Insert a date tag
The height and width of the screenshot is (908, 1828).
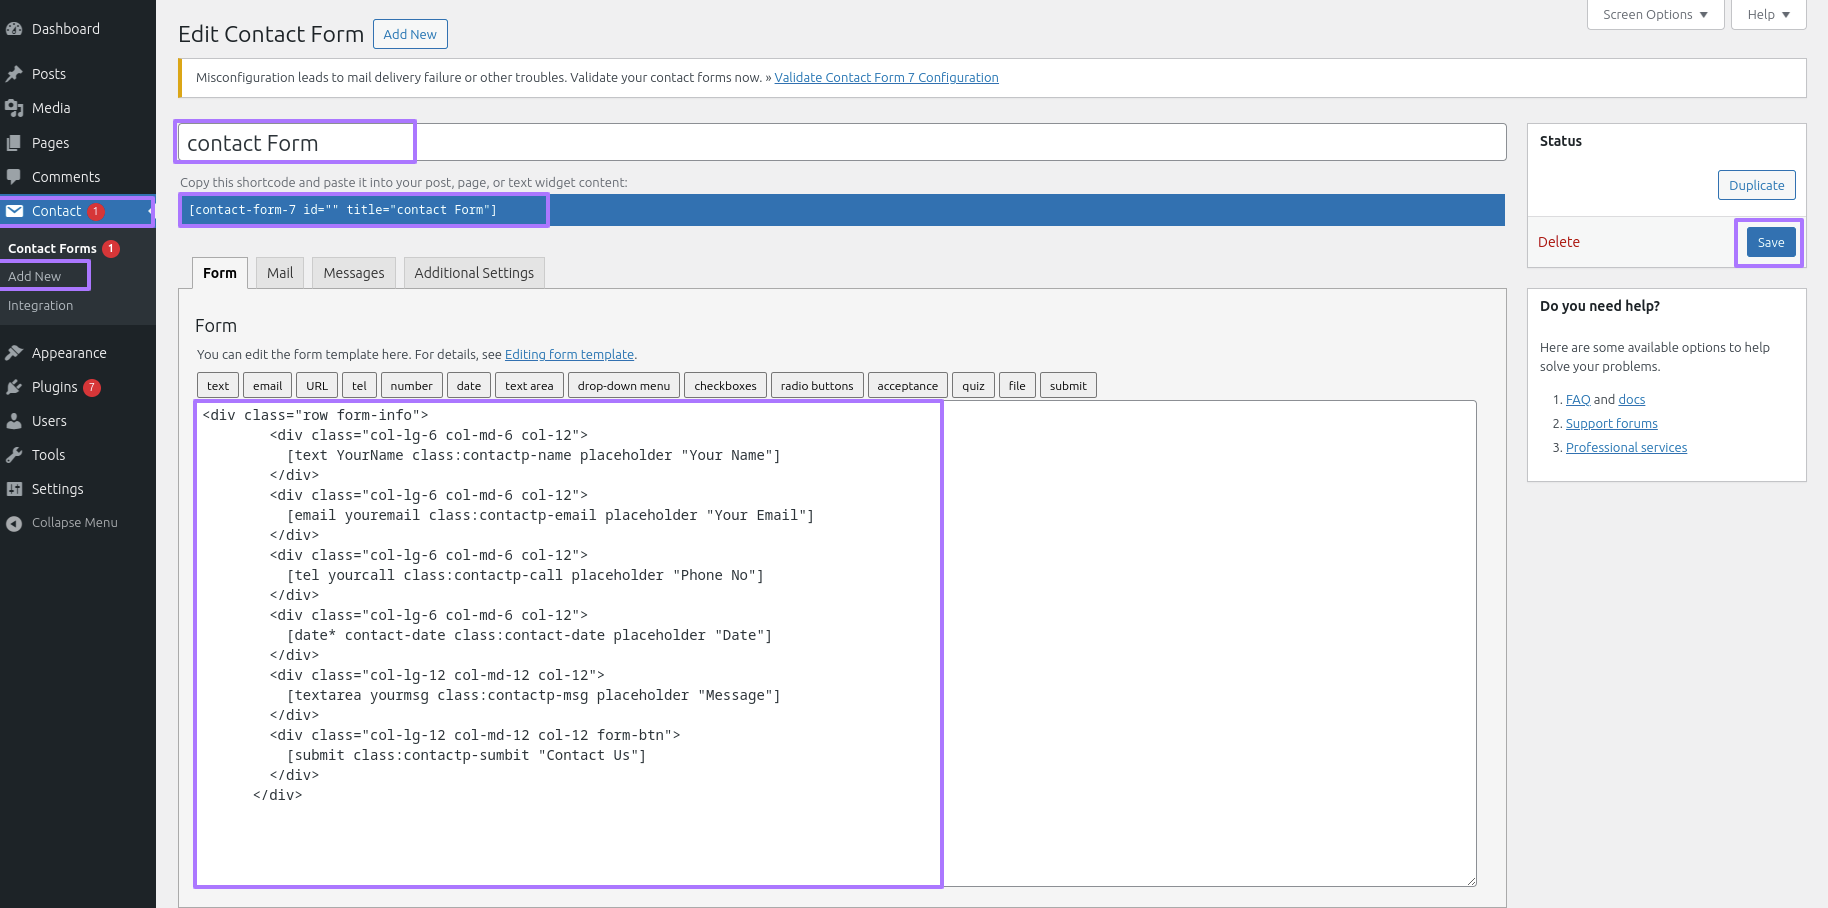tap(469, 386)
